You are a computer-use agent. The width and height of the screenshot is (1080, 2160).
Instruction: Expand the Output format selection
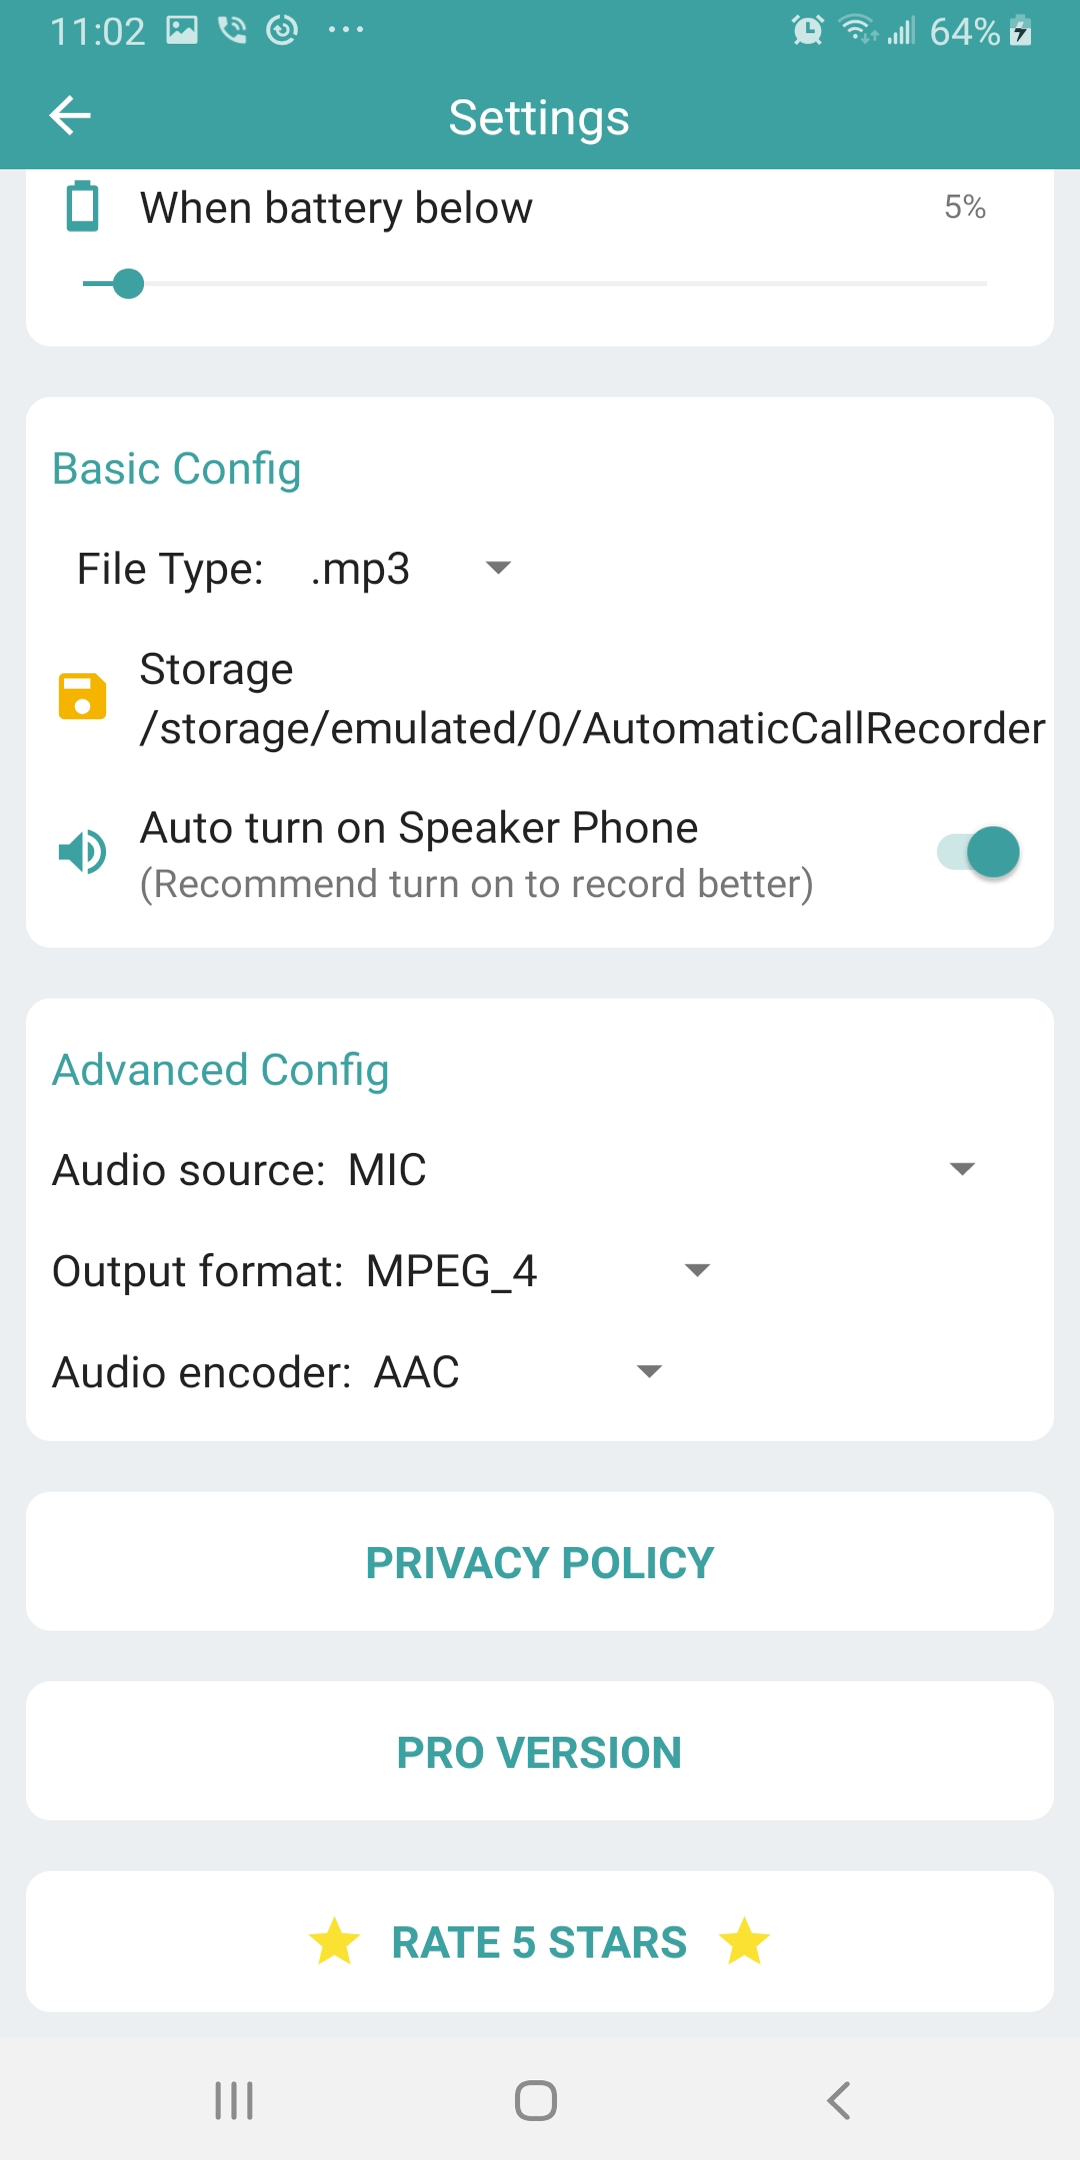click(x=696, y=1270)
